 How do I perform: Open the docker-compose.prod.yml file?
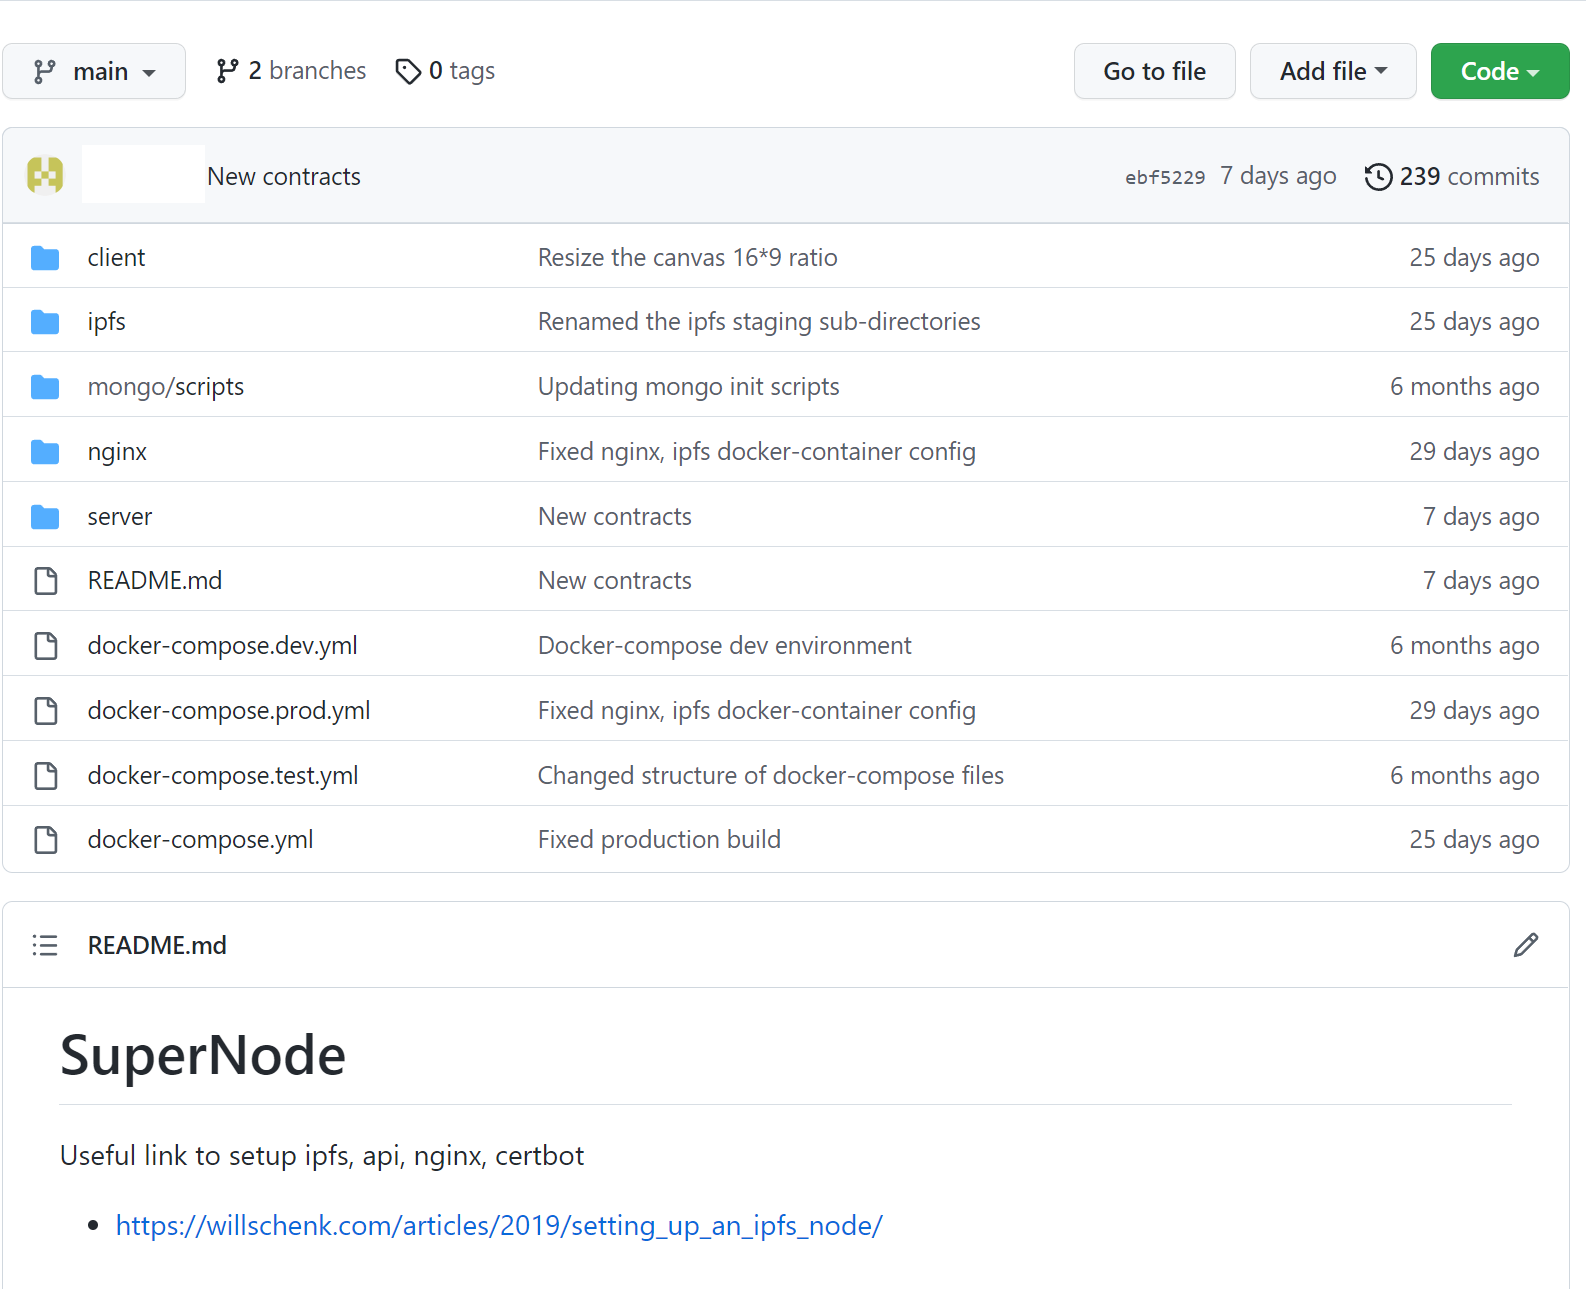[x=229, y=711]
